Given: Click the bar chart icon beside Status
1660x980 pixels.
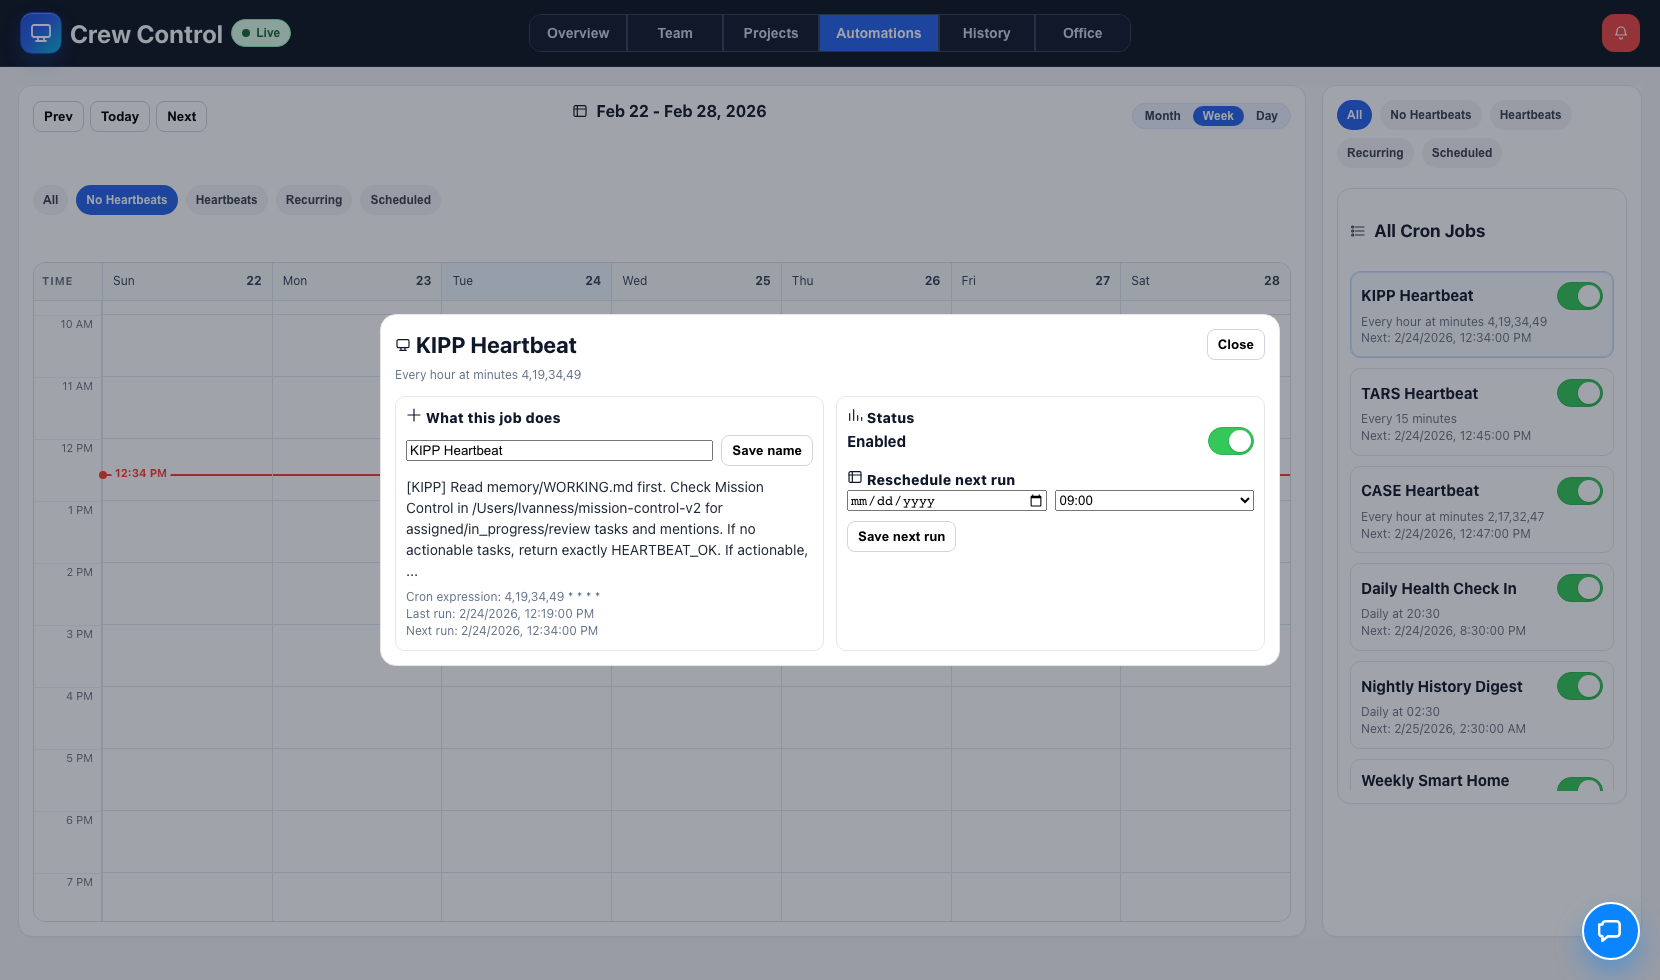Looking at the screenshot, I should 855,415.
